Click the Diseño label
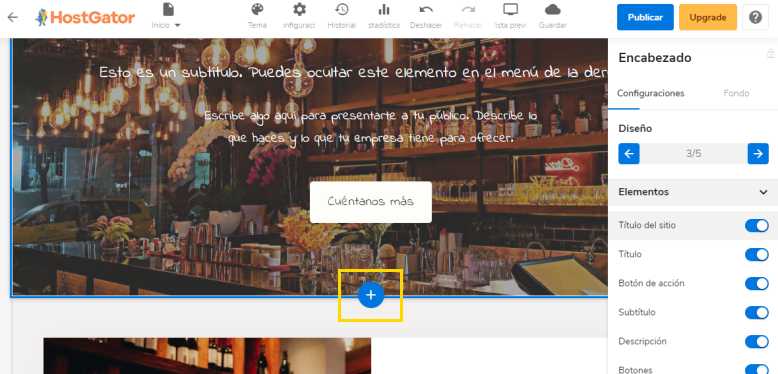 pos(635,128)
